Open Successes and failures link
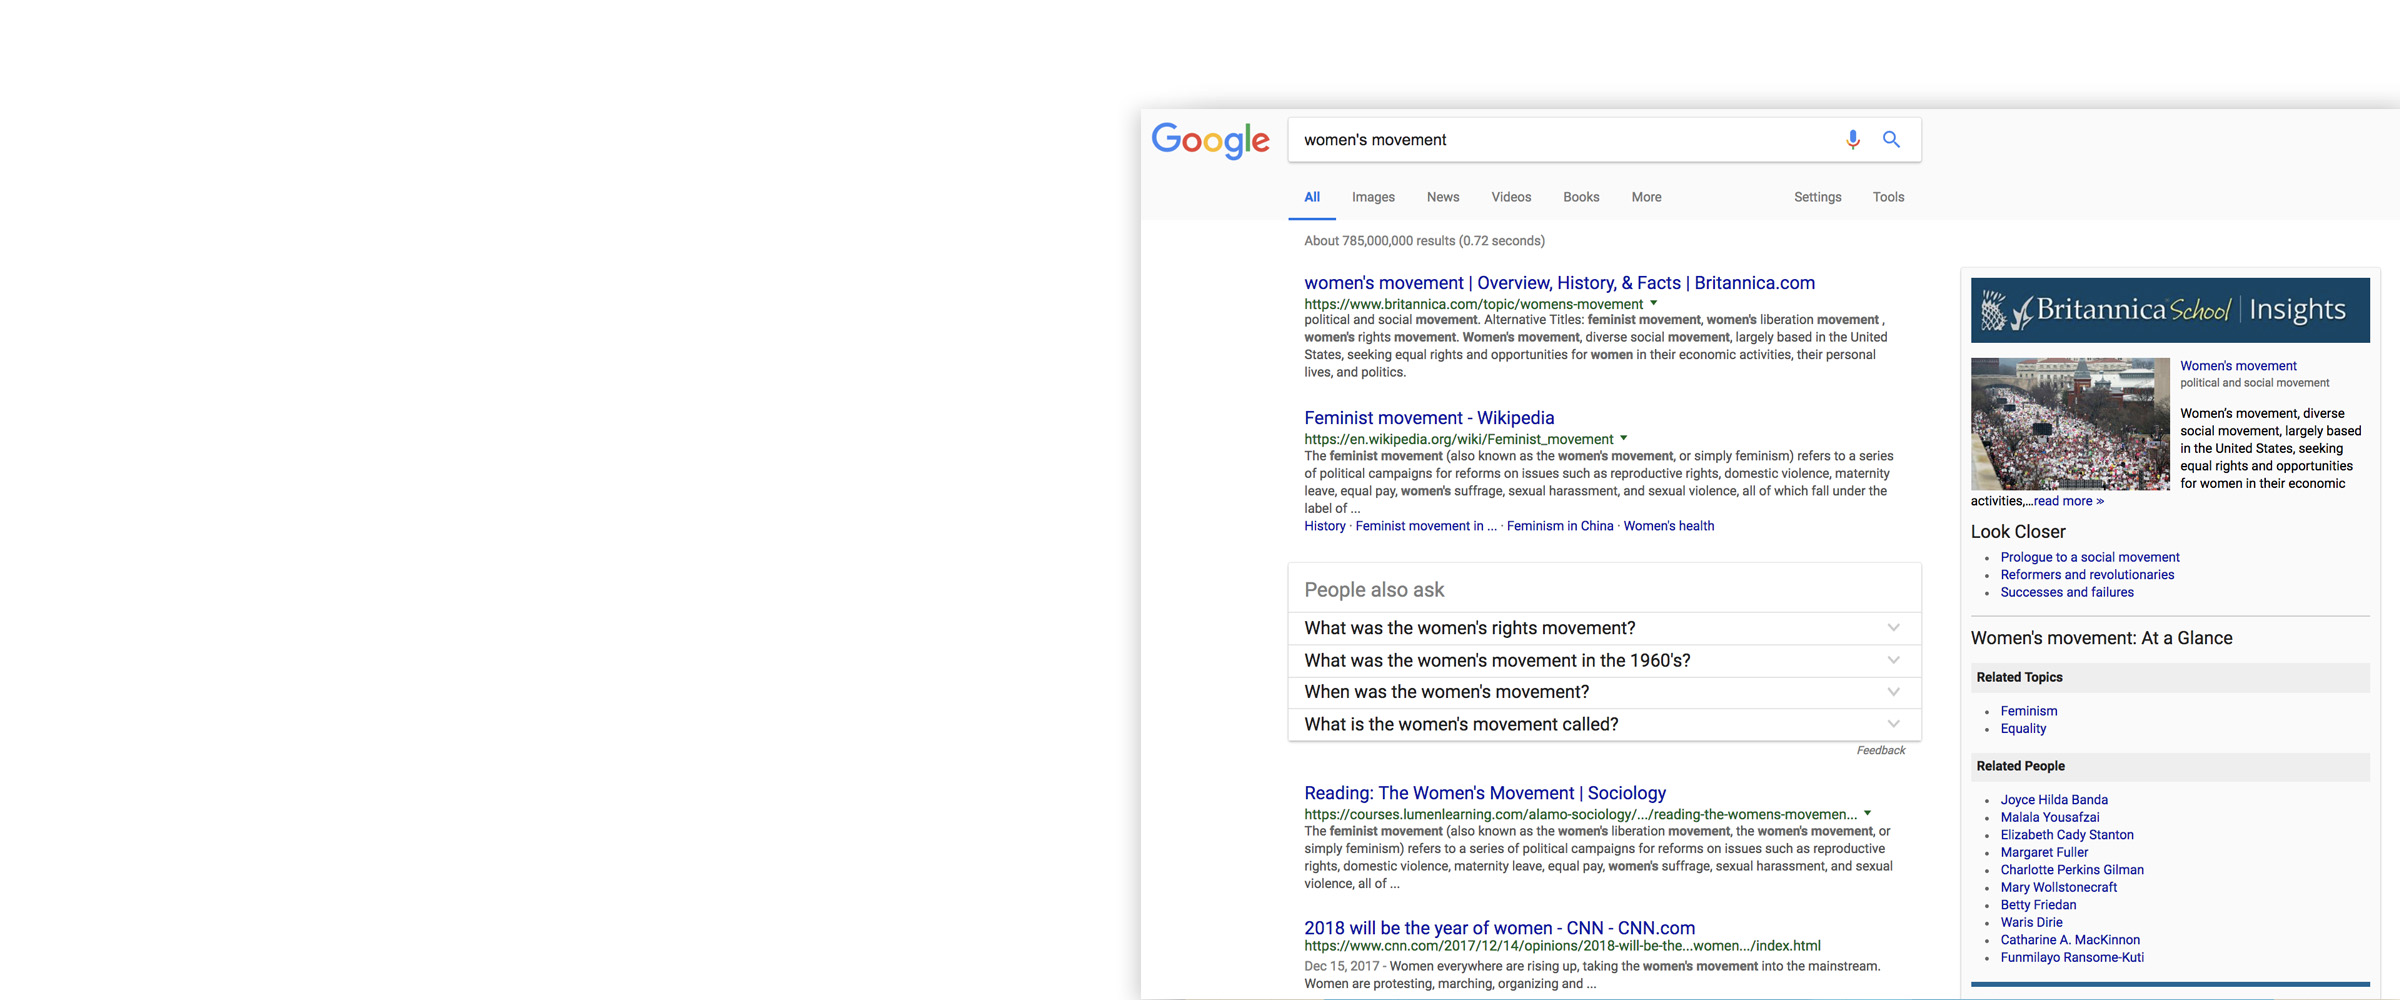 pyautogui.click(x=2067, y=592)
